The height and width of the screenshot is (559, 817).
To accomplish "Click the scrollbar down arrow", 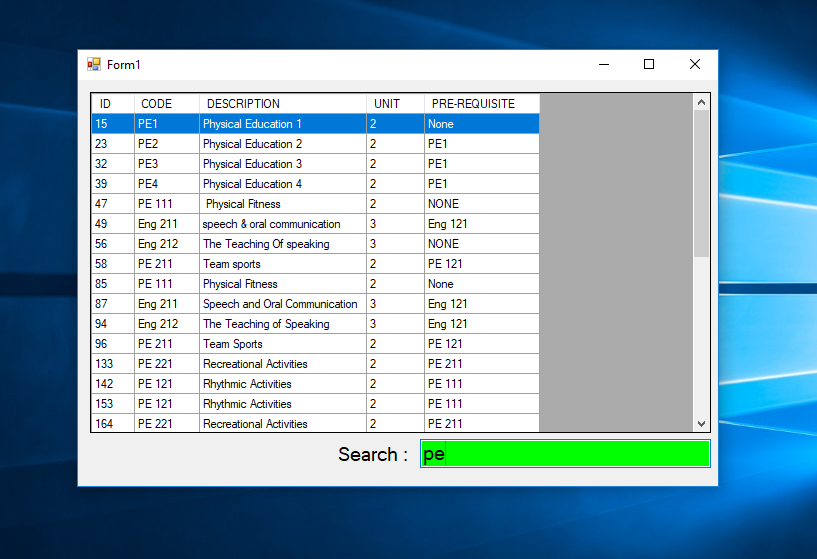I will (701, 424).
